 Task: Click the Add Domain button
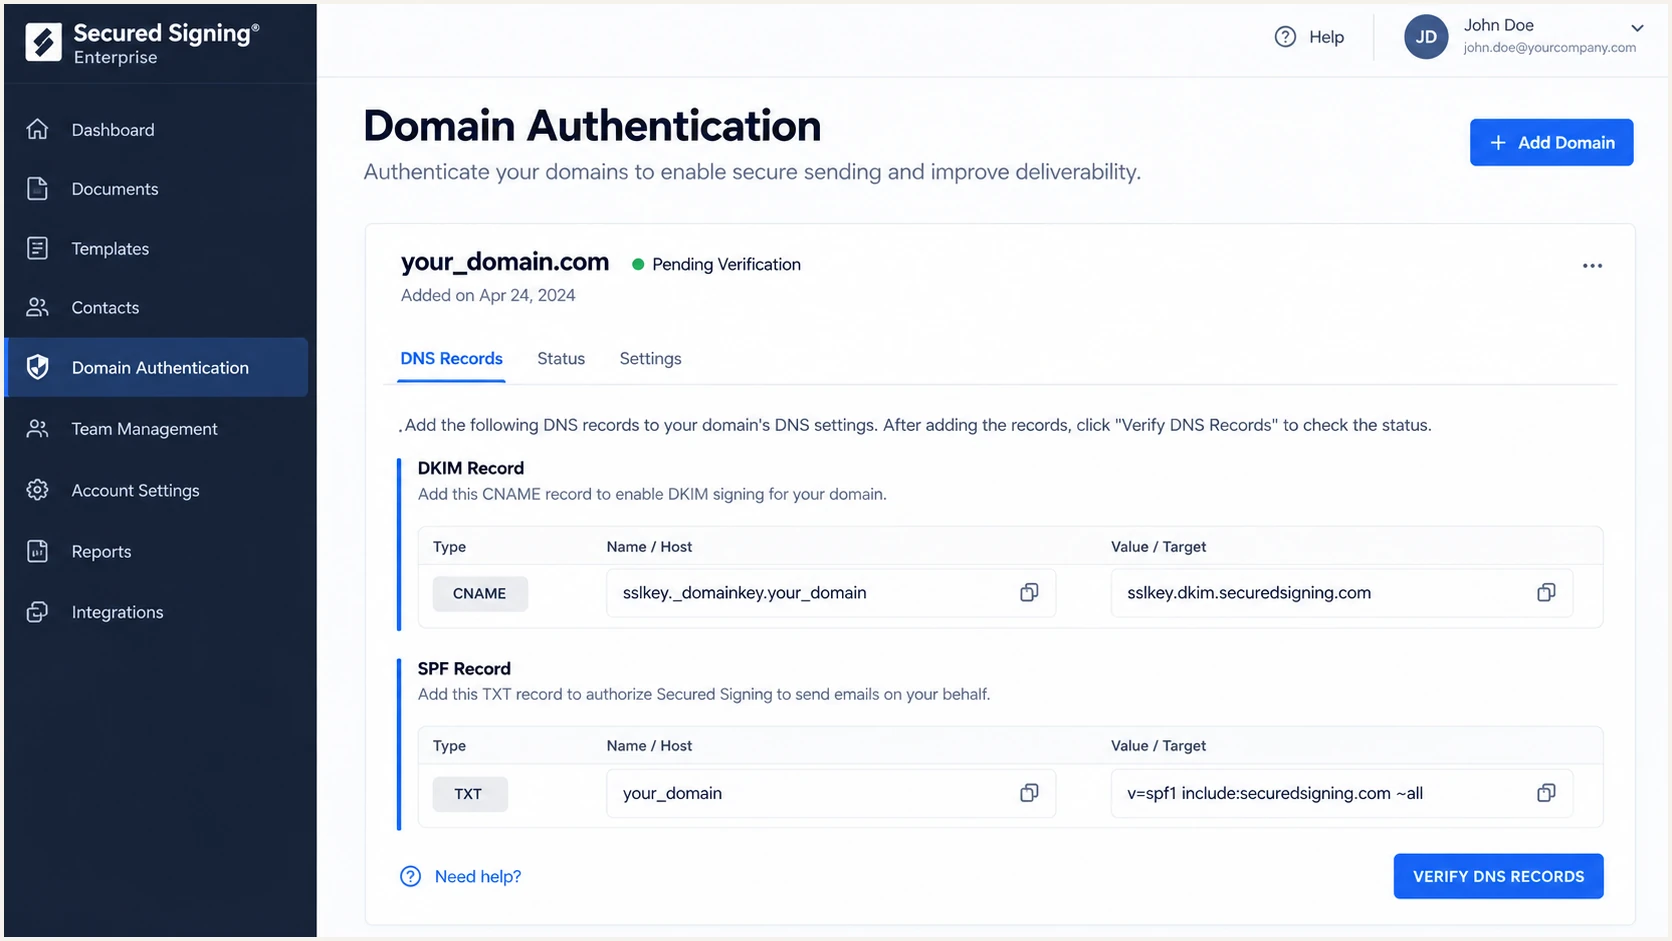(x=1551, y=143)
